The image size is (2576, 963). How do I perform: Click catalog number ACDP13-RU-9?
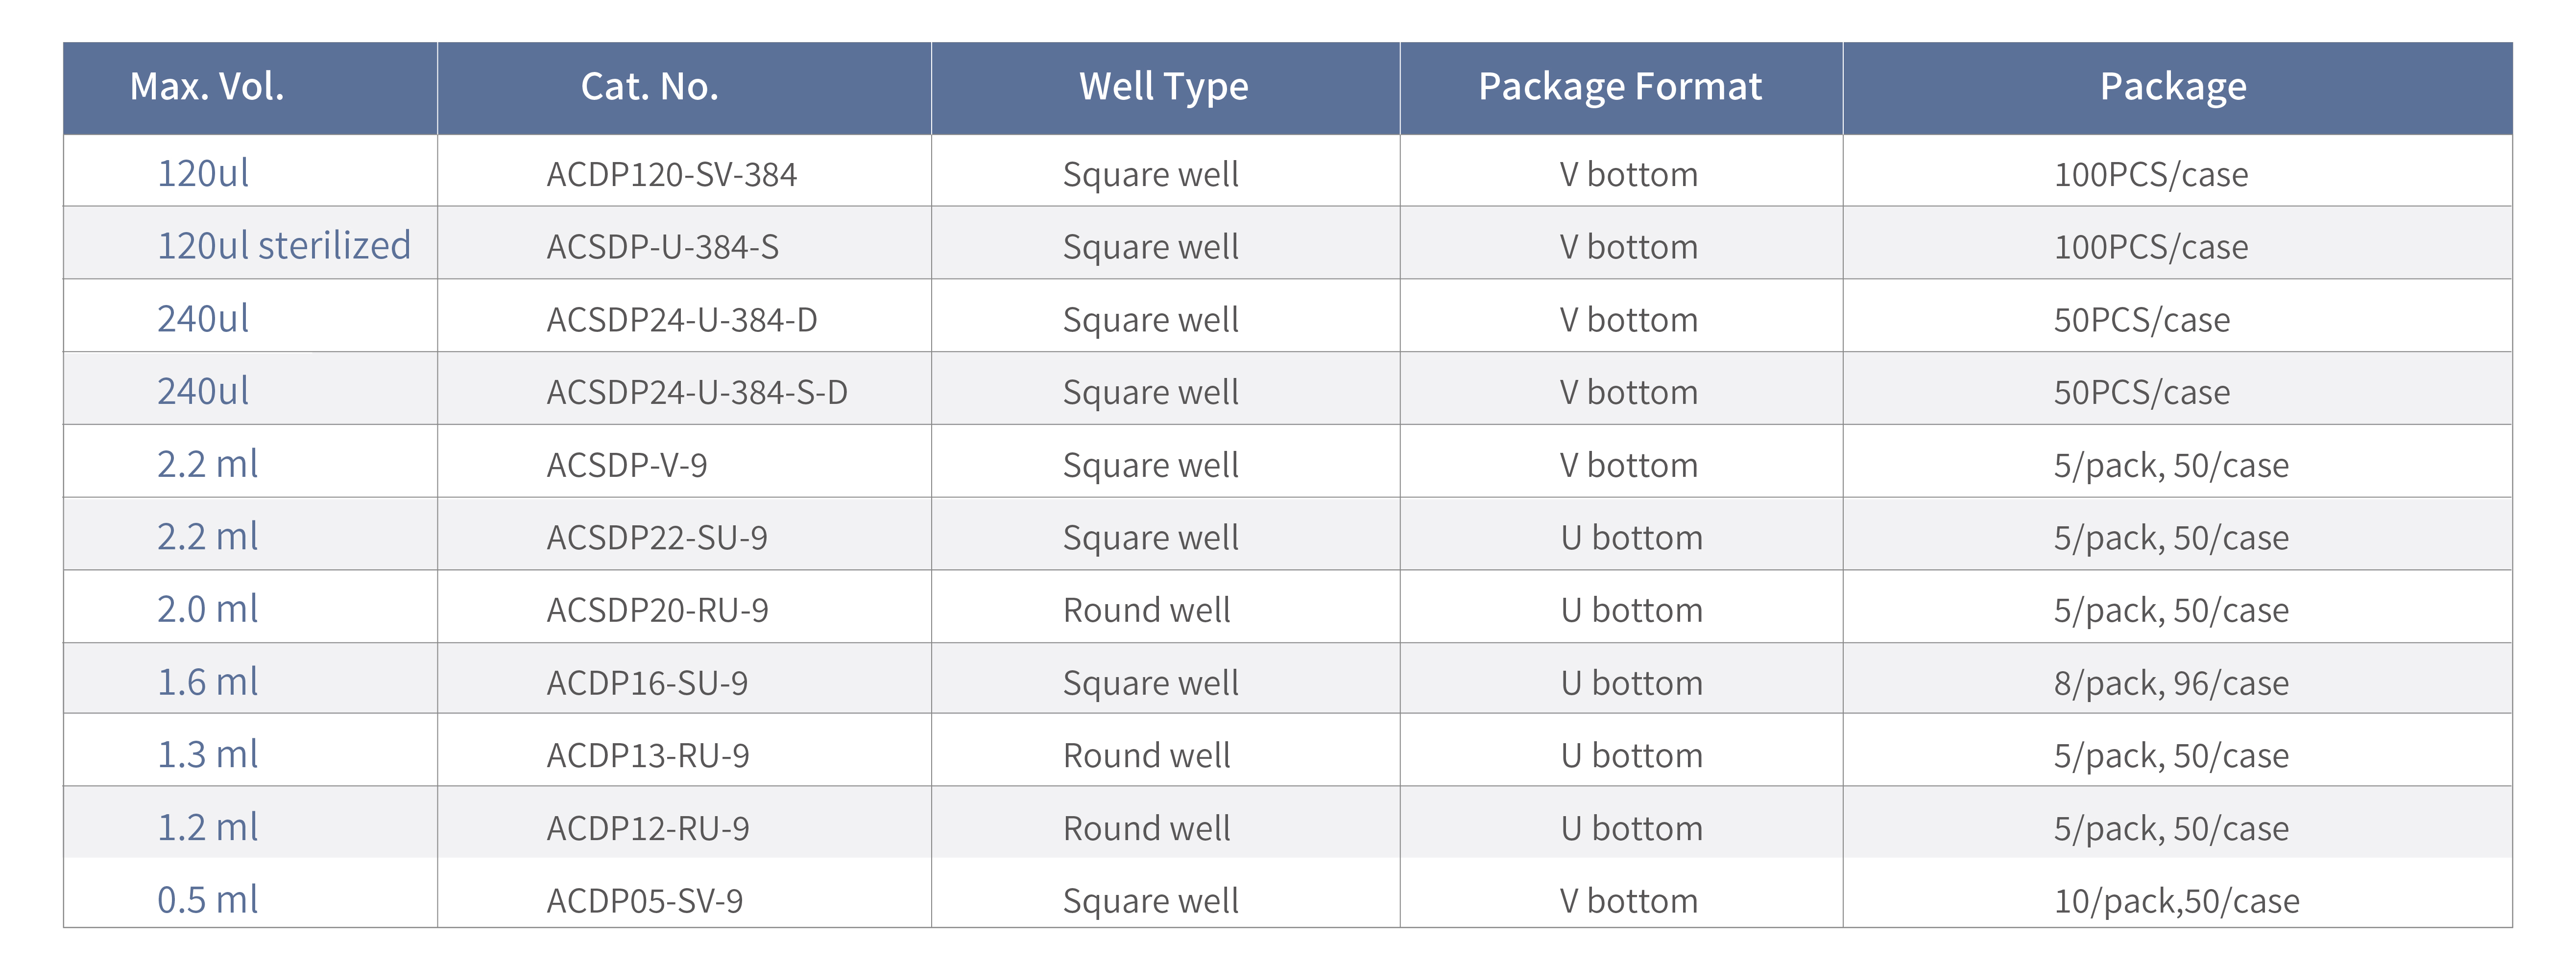(648, 756)
